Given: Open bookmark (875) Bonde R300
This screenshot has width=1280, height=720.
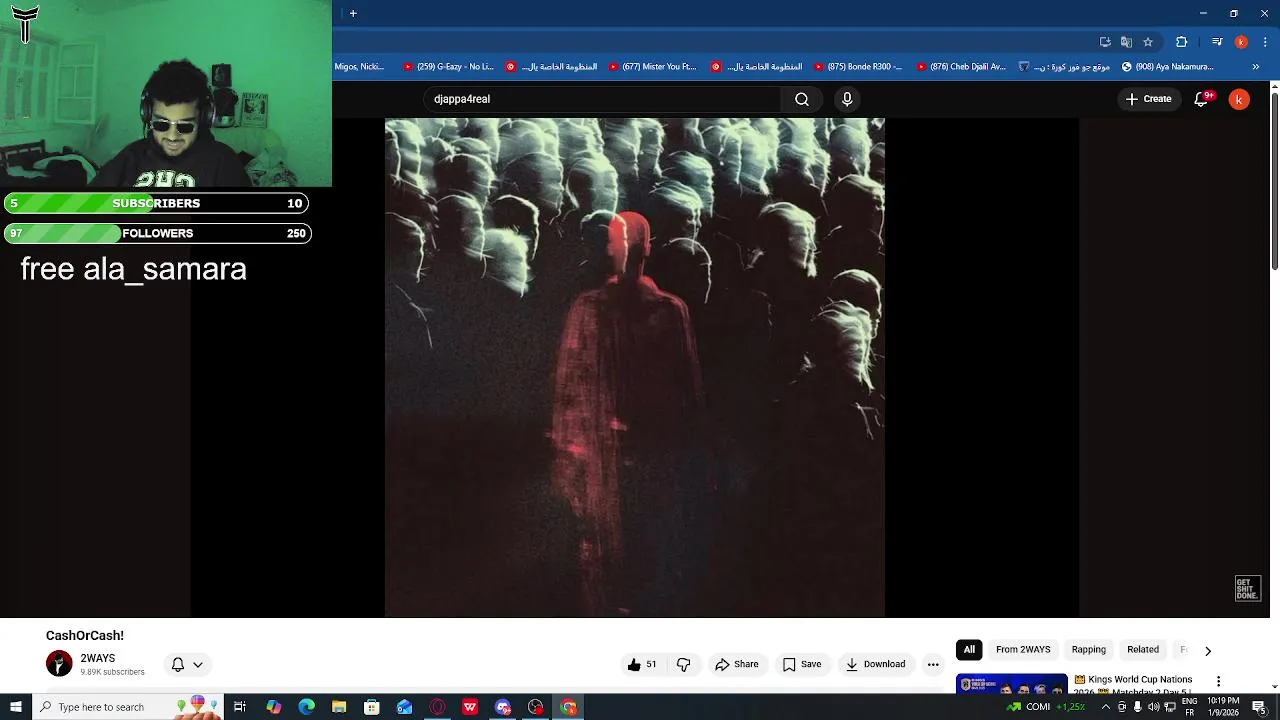Looking at the screenshot, I should tap(857, 67).
